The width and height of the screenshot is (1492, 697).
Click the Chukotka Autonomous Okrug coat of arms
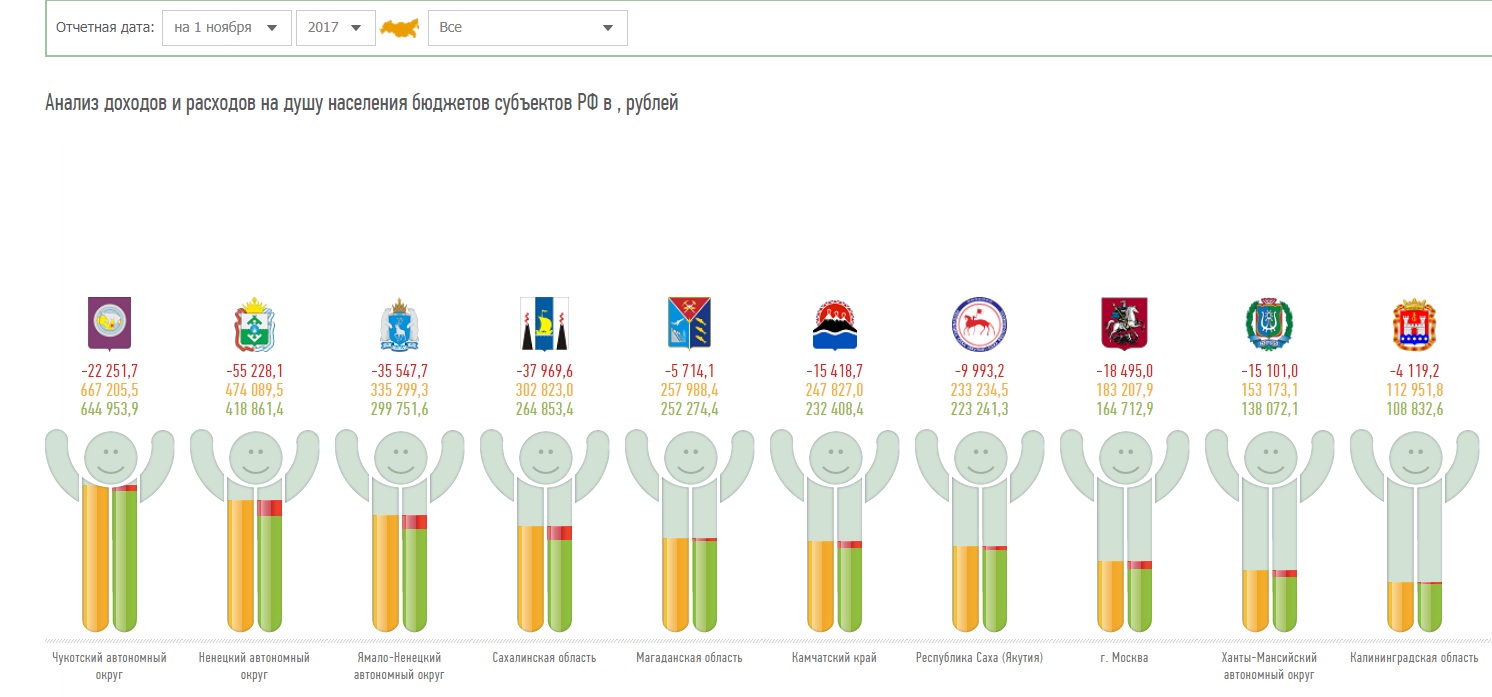[x=109, y=321]
